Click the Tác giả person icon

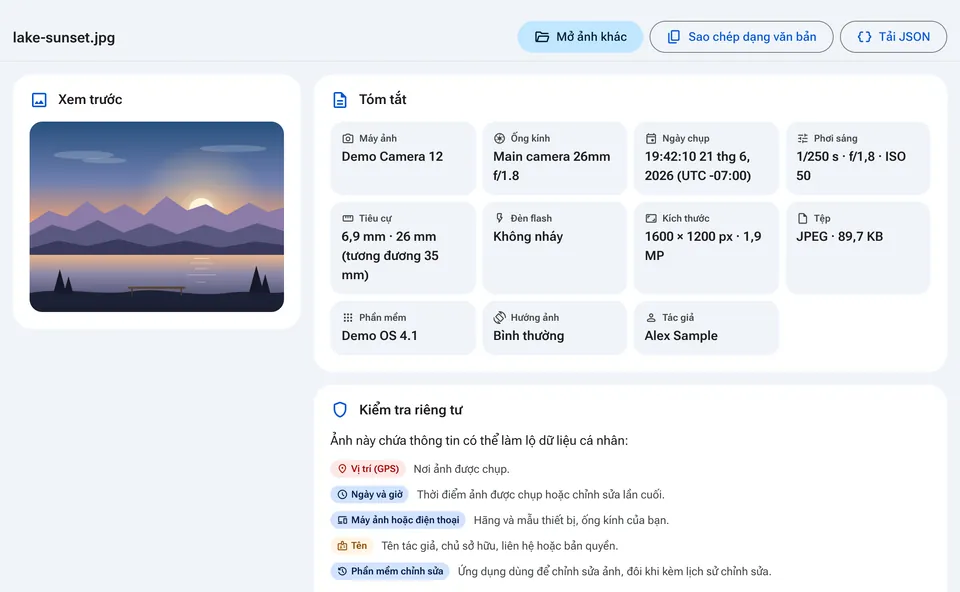651,318
